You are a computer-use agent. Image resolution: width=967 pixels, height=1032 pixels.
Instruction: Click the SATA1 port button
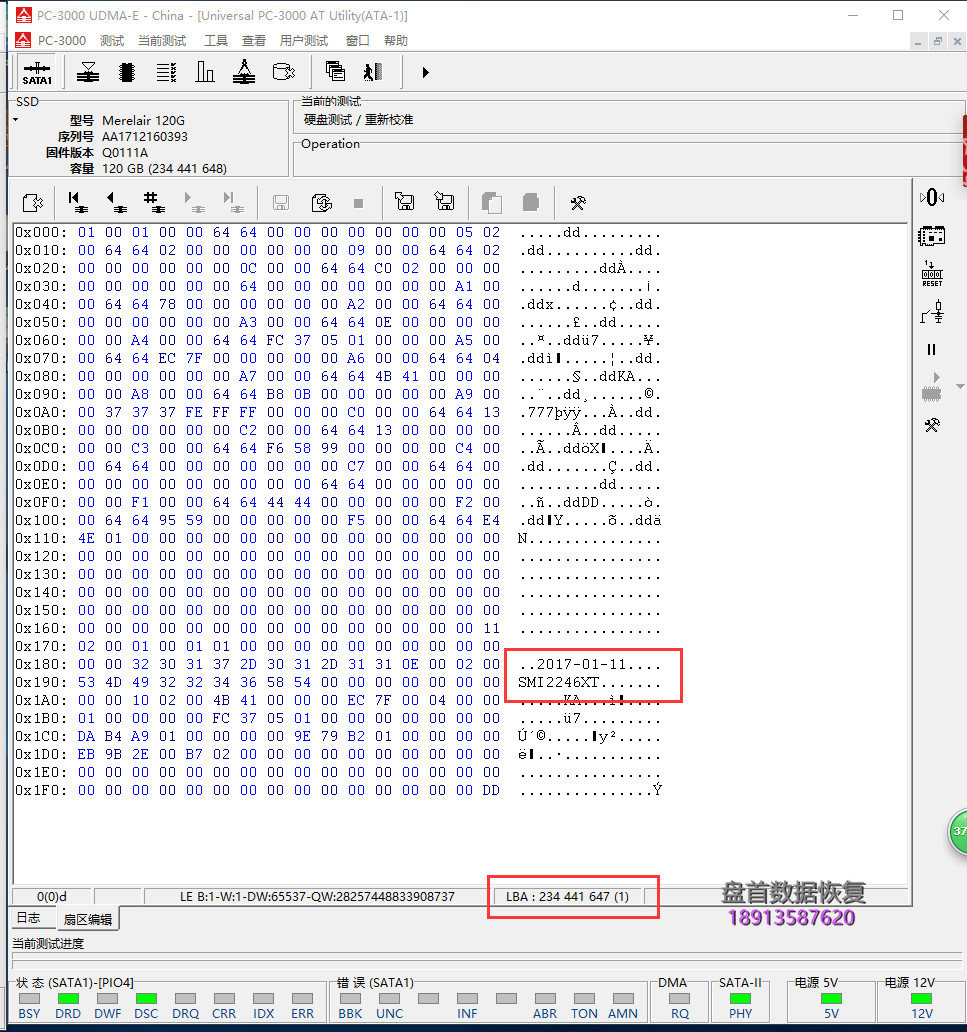click(37, 72)
